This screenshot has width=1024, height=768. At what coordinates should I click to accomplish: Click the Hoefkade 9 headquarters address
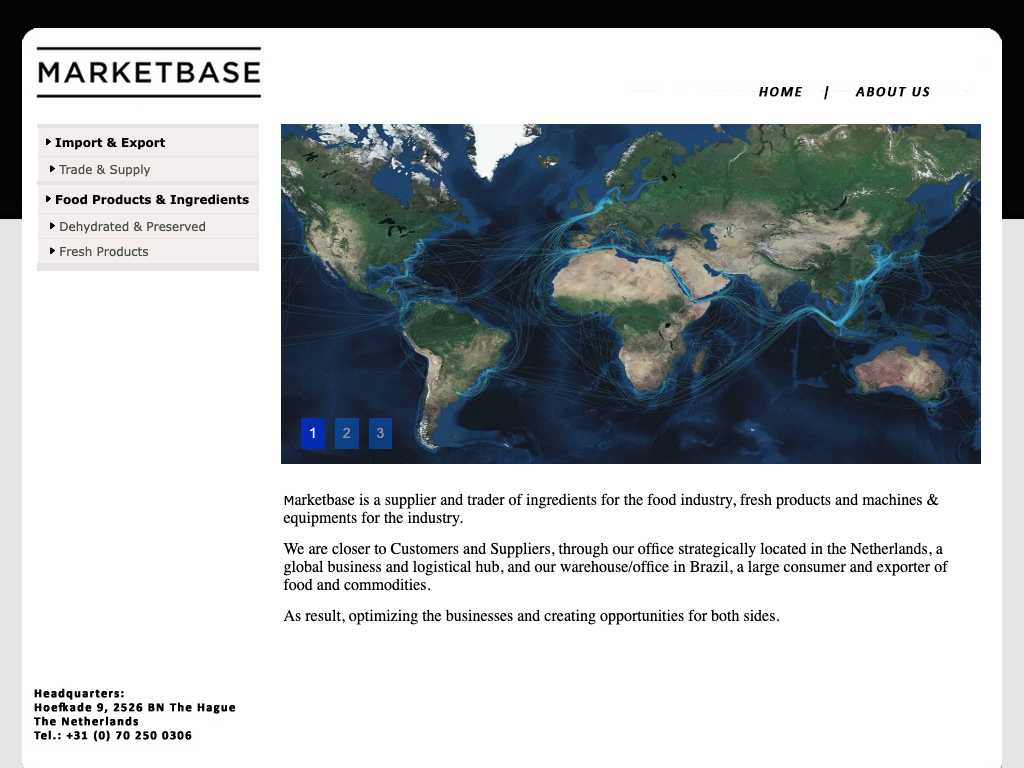(x=135, y=708)
